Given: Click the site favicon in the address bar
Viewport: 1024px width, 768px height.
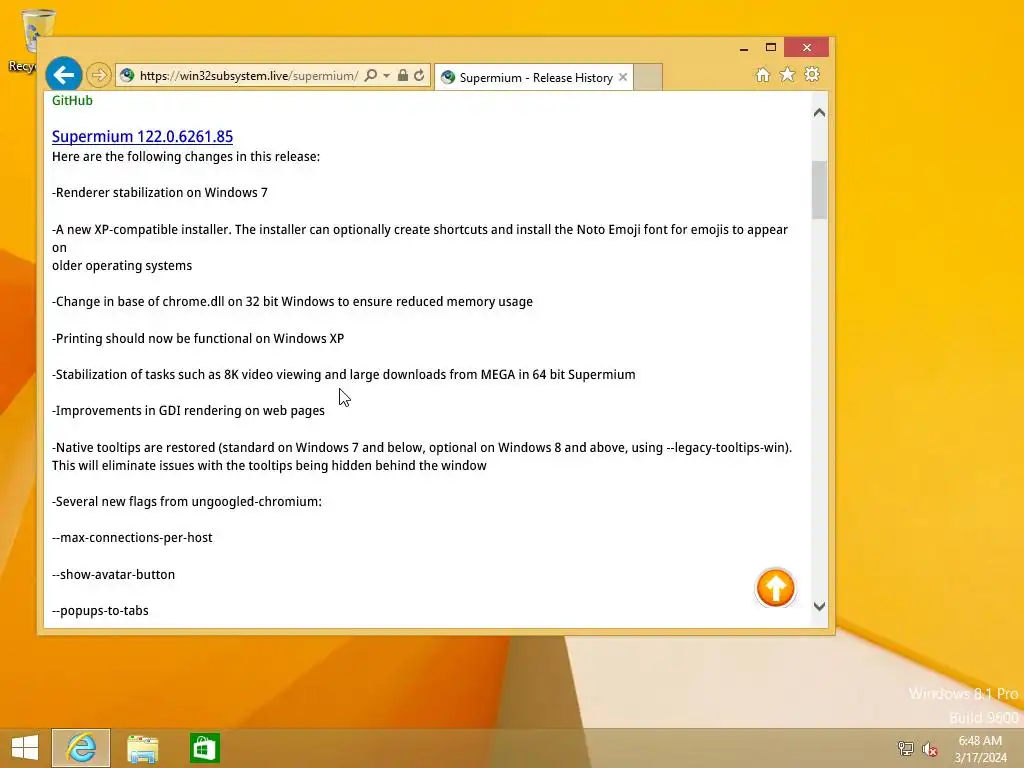Looking at the screenshot, I should pos(127,76).
